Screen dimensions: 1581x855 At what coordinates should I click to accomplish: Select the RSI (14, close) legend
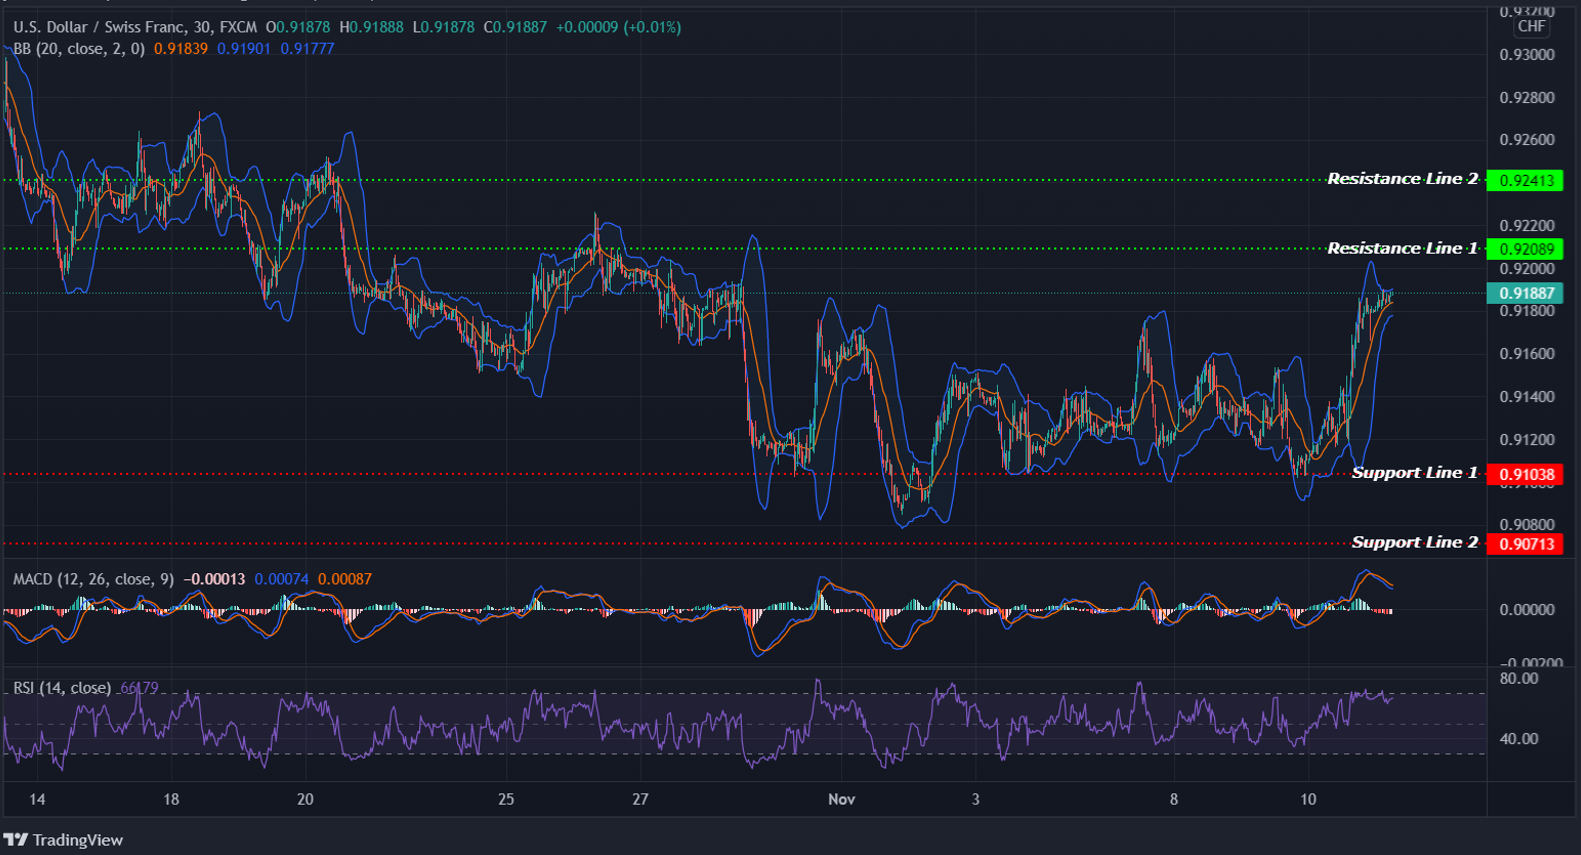point(62,688)
